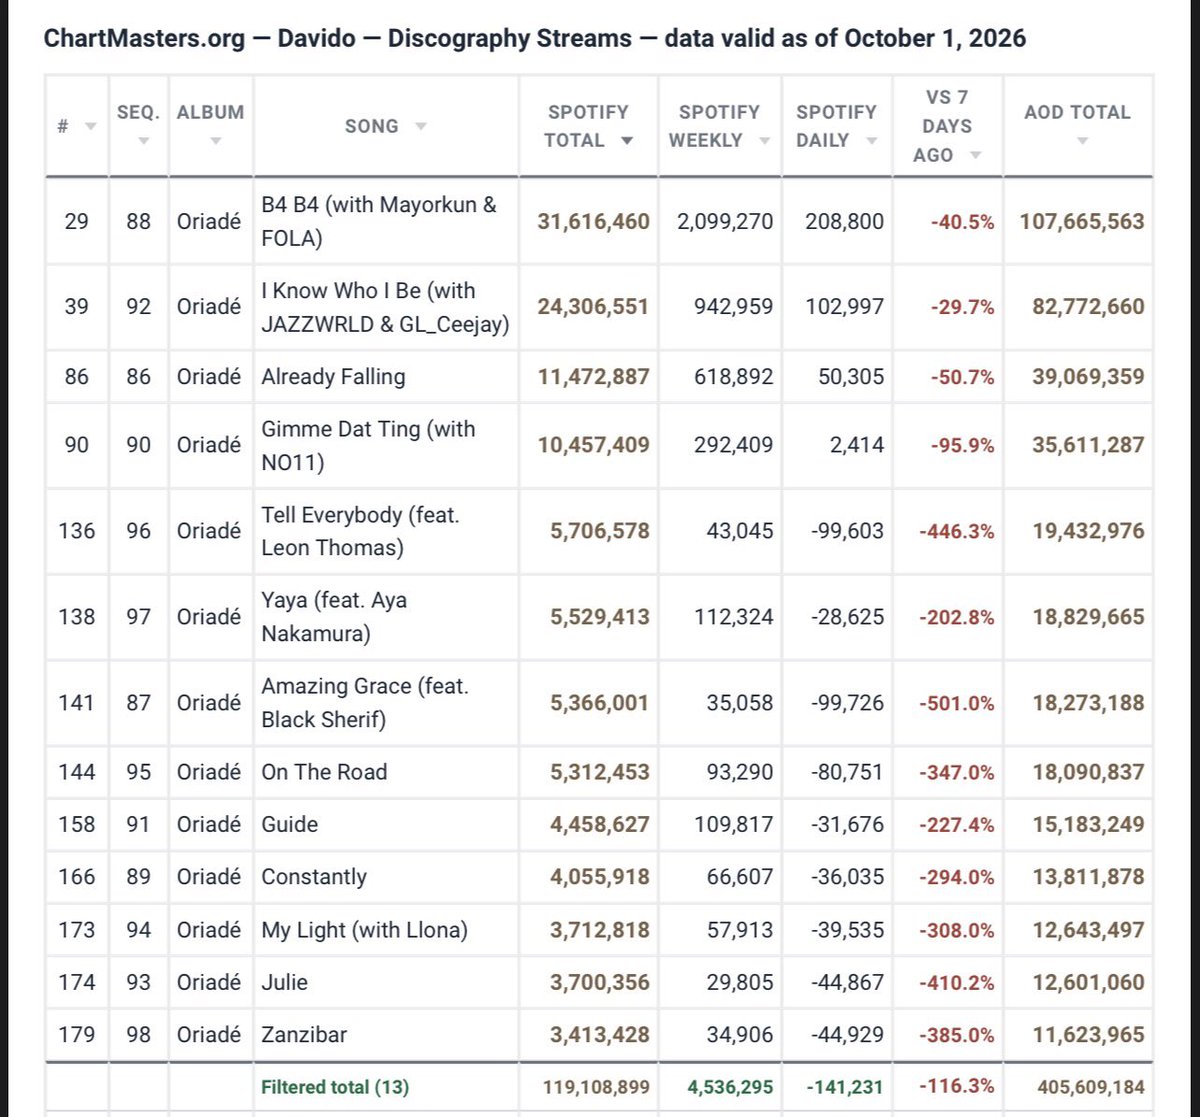Click Spotify total 5,529,413
The width and height of the screenshot is (1200, 1117).
coord(600,617)
